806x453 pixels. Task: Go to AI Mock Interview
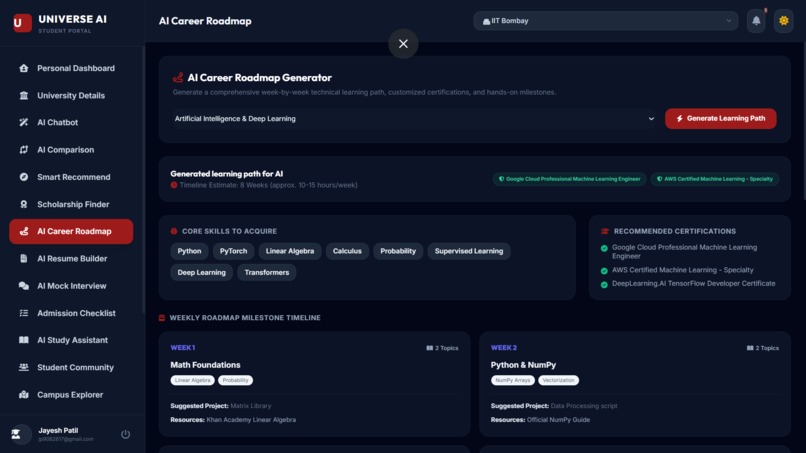tap(71, 286)
